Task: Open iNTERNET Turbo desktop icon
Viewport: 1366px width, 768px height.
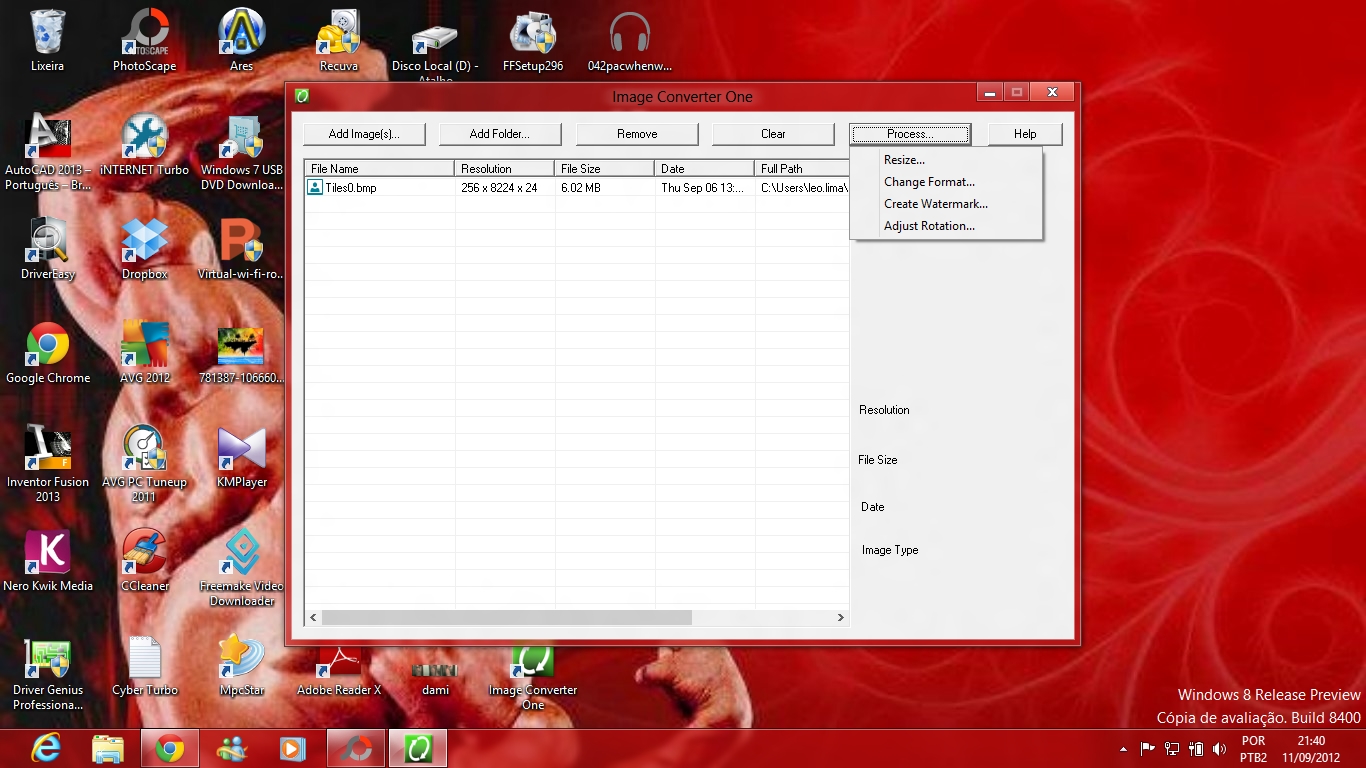Action: (x=144, y=144)
